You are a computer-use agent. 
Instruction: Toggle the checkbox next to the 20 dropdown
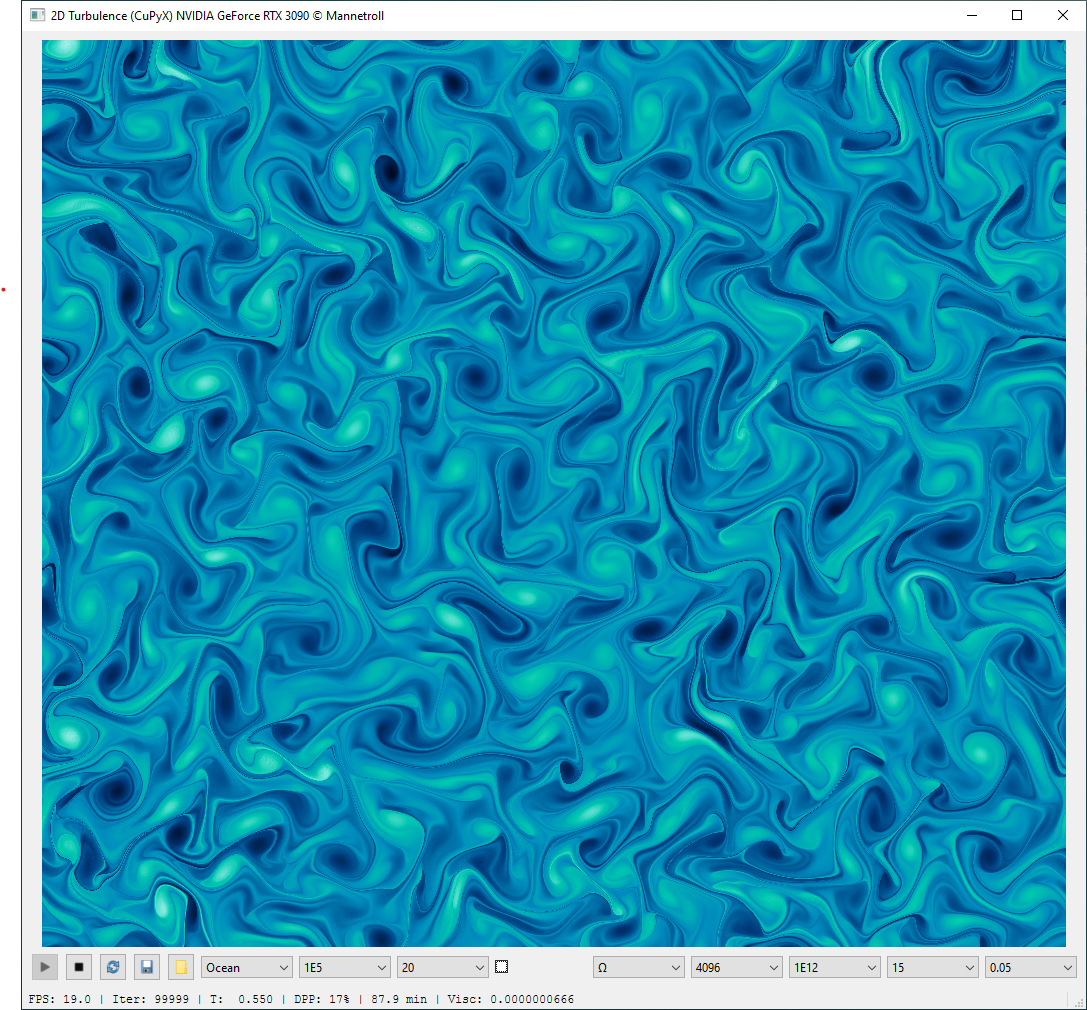pyautogui.click(x=502, y=967)
